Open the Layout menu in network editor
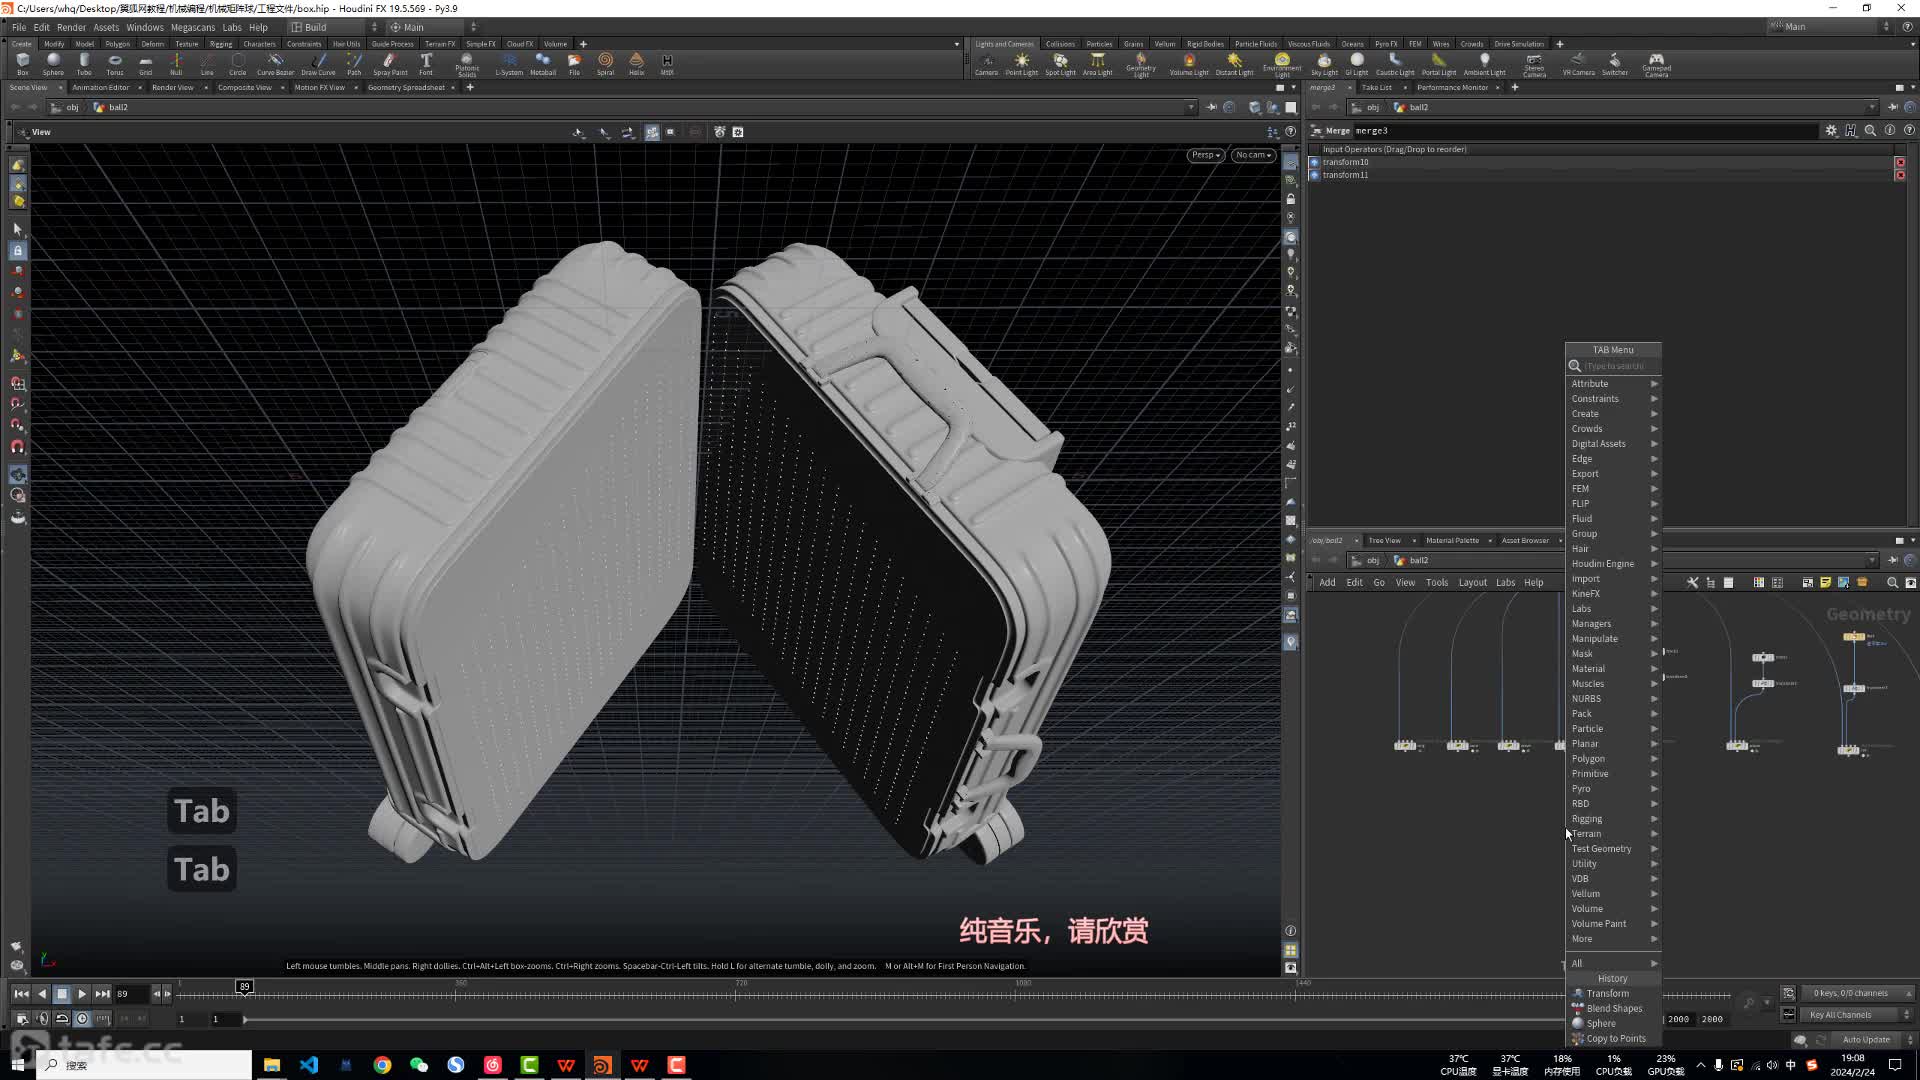 tap(1472, 583)
